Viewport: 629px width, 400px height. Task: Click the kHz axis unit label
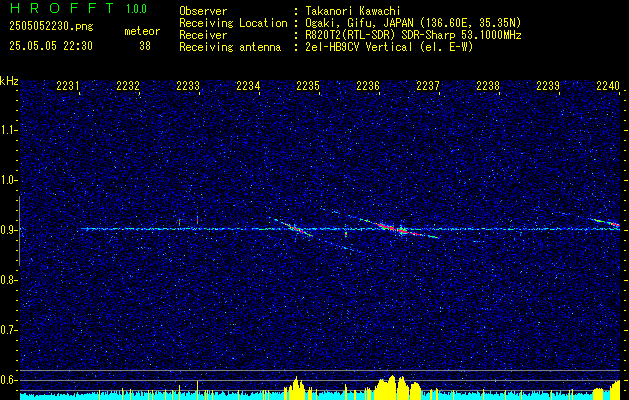coord(9,81)
